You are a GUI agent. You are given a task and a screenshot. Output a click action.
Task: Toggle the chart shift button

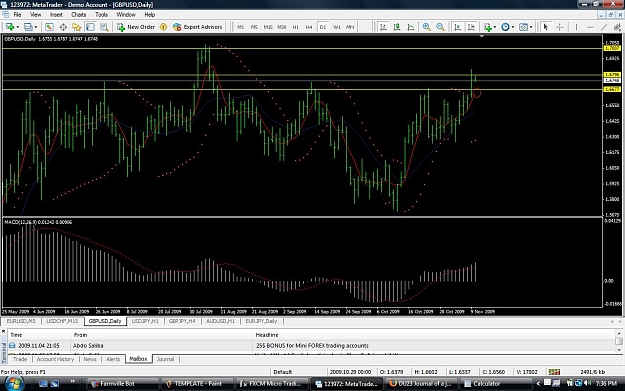coord(471,27)
